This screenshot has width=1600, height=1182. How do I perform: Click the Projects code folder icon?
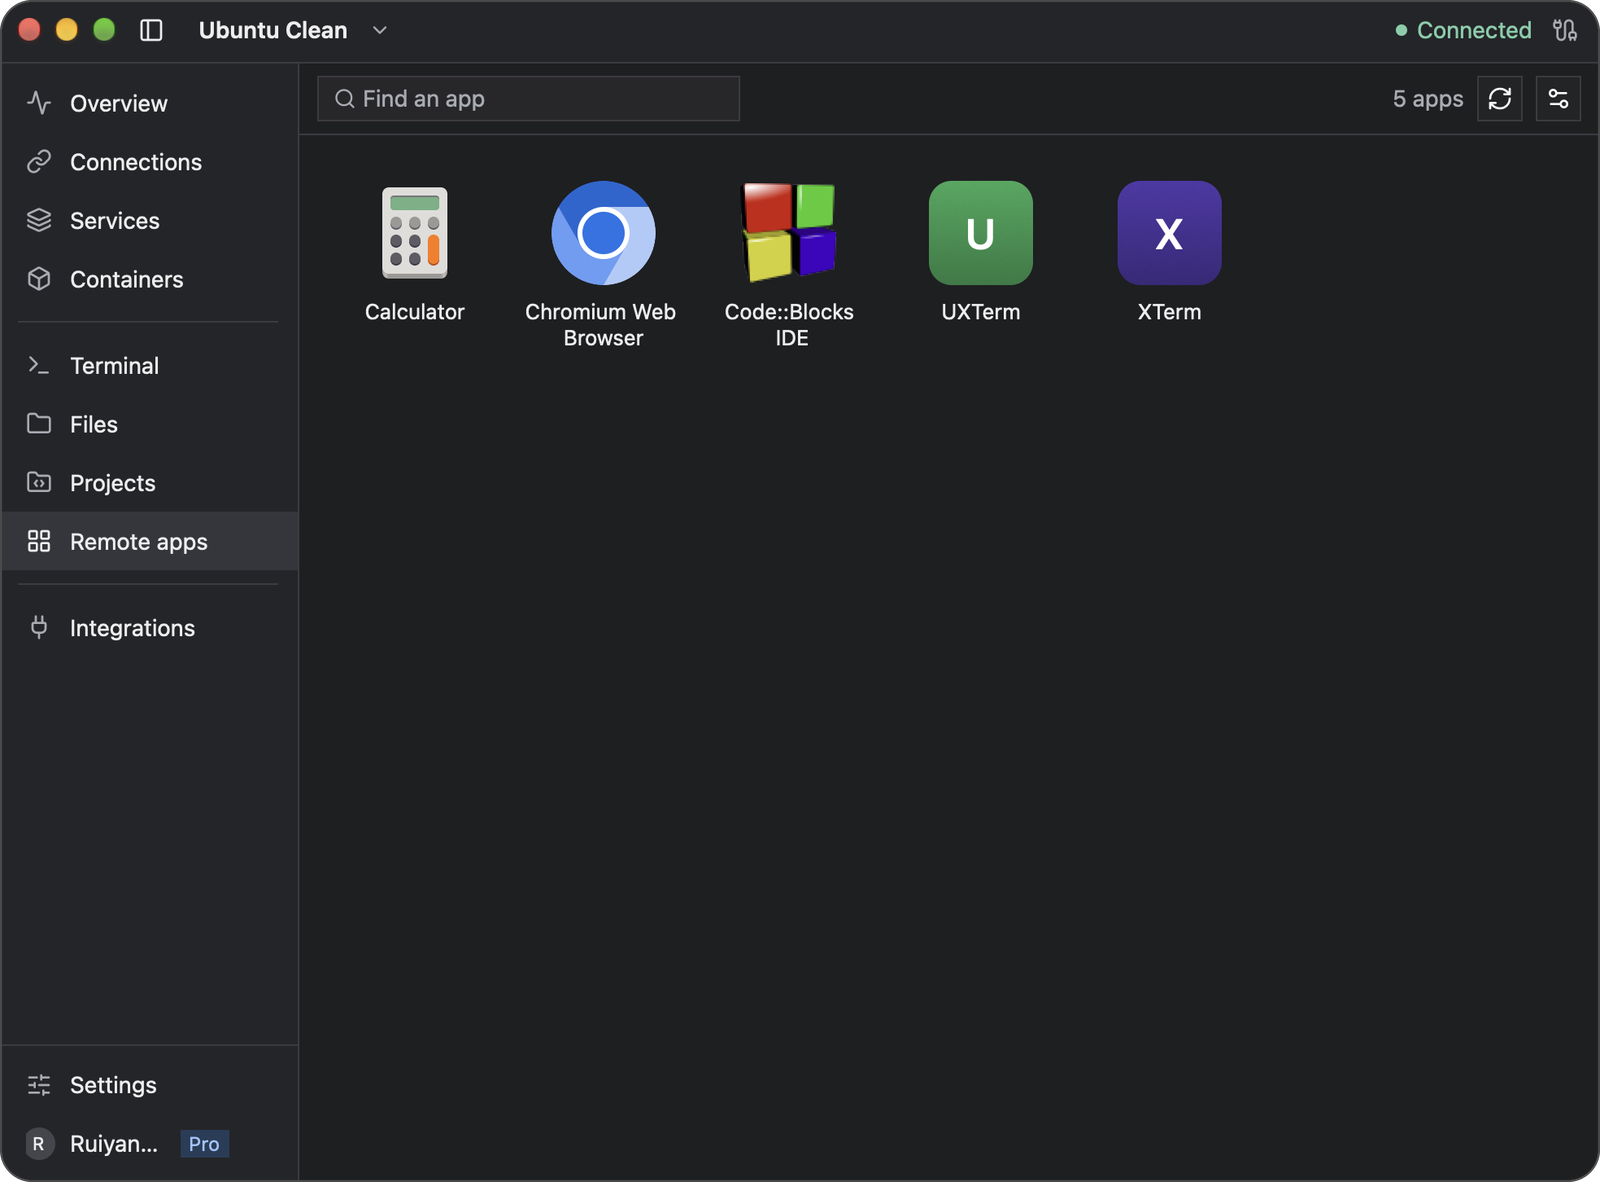pos(39,483)
